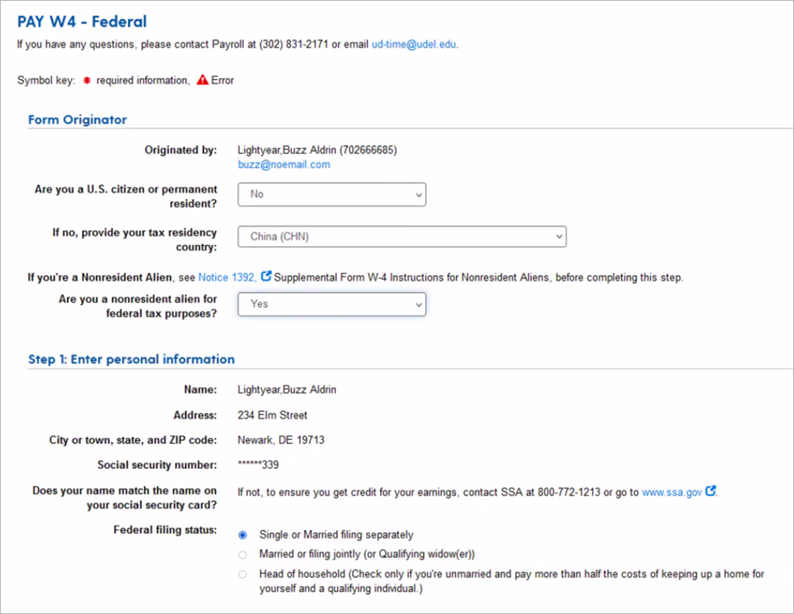Screen dimensions: 794x614
Task: Click the Payroll phone number (302) 831-2171
Action: (294, 45)
